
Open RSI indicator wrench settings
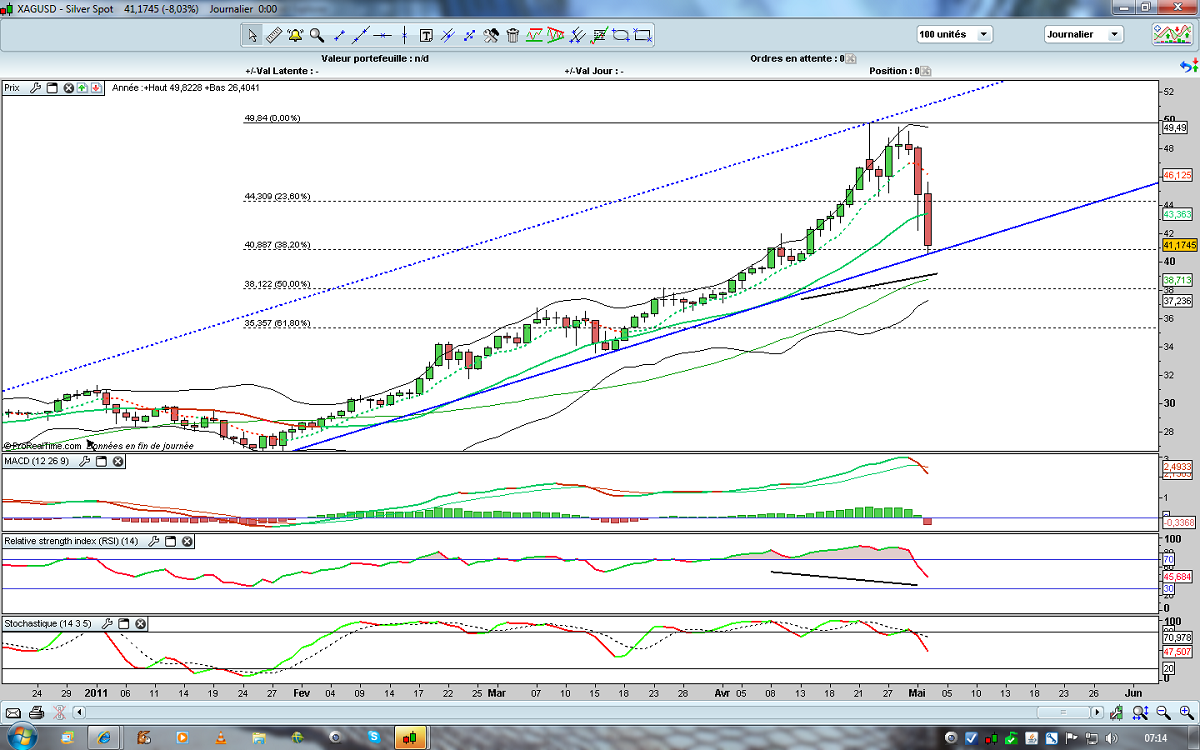[x=153, y=541]
